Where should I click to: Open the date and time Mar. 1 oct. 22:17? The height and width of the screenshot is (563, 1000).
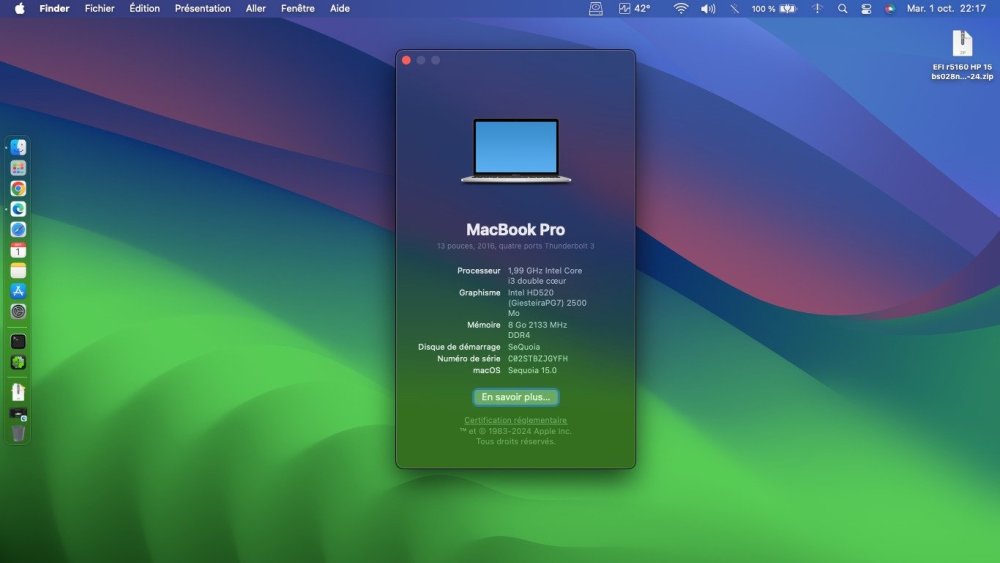pyautogui.click(x=946, y=8)
